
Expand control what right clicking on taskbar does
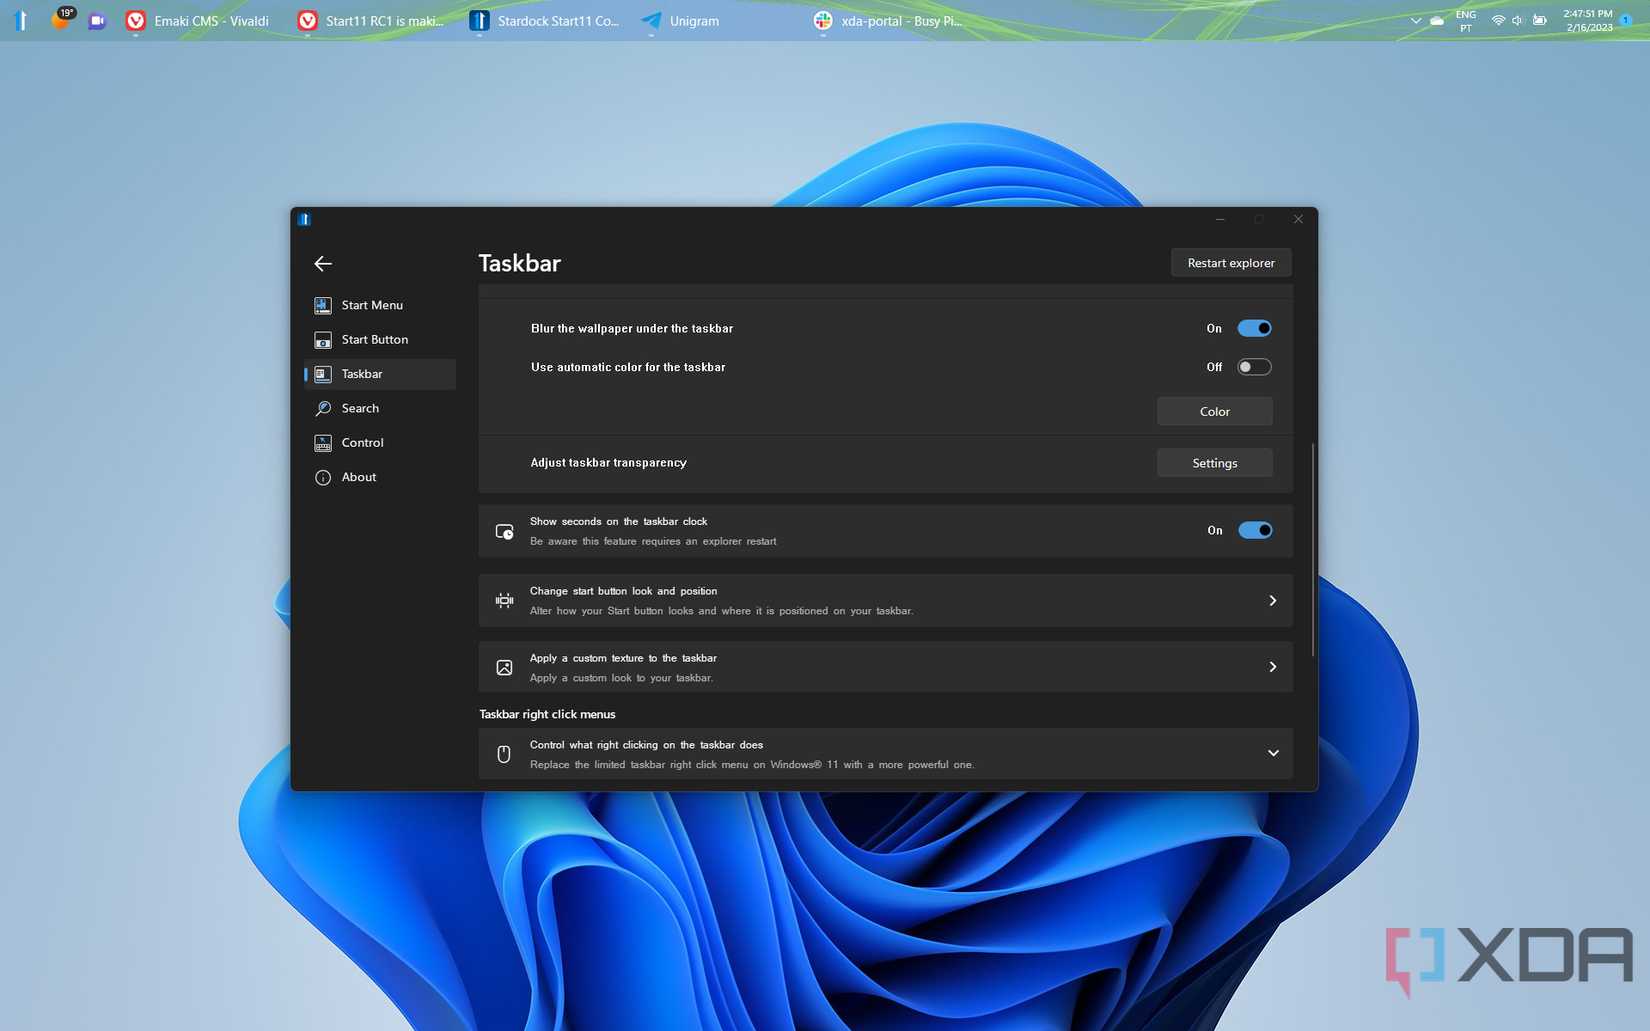click(1273, 753)
